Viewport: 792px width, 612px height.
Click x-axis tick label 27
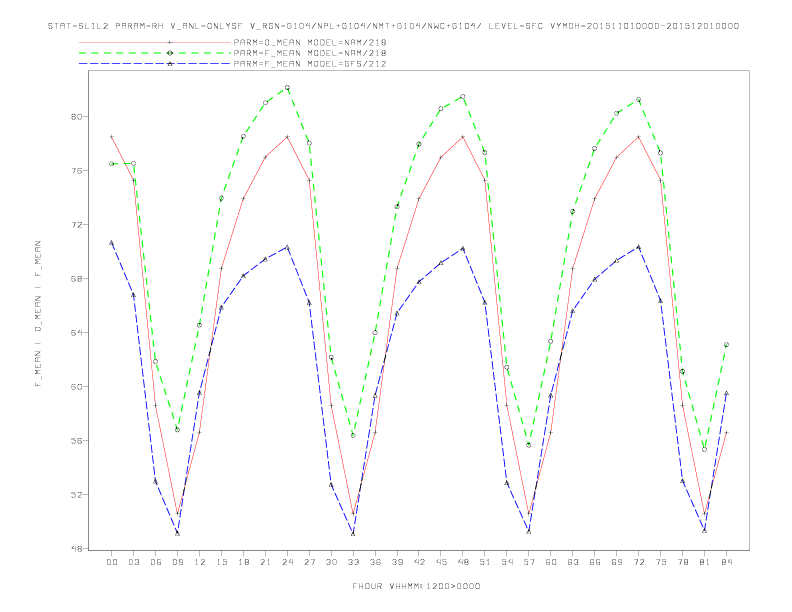[309, 562]
